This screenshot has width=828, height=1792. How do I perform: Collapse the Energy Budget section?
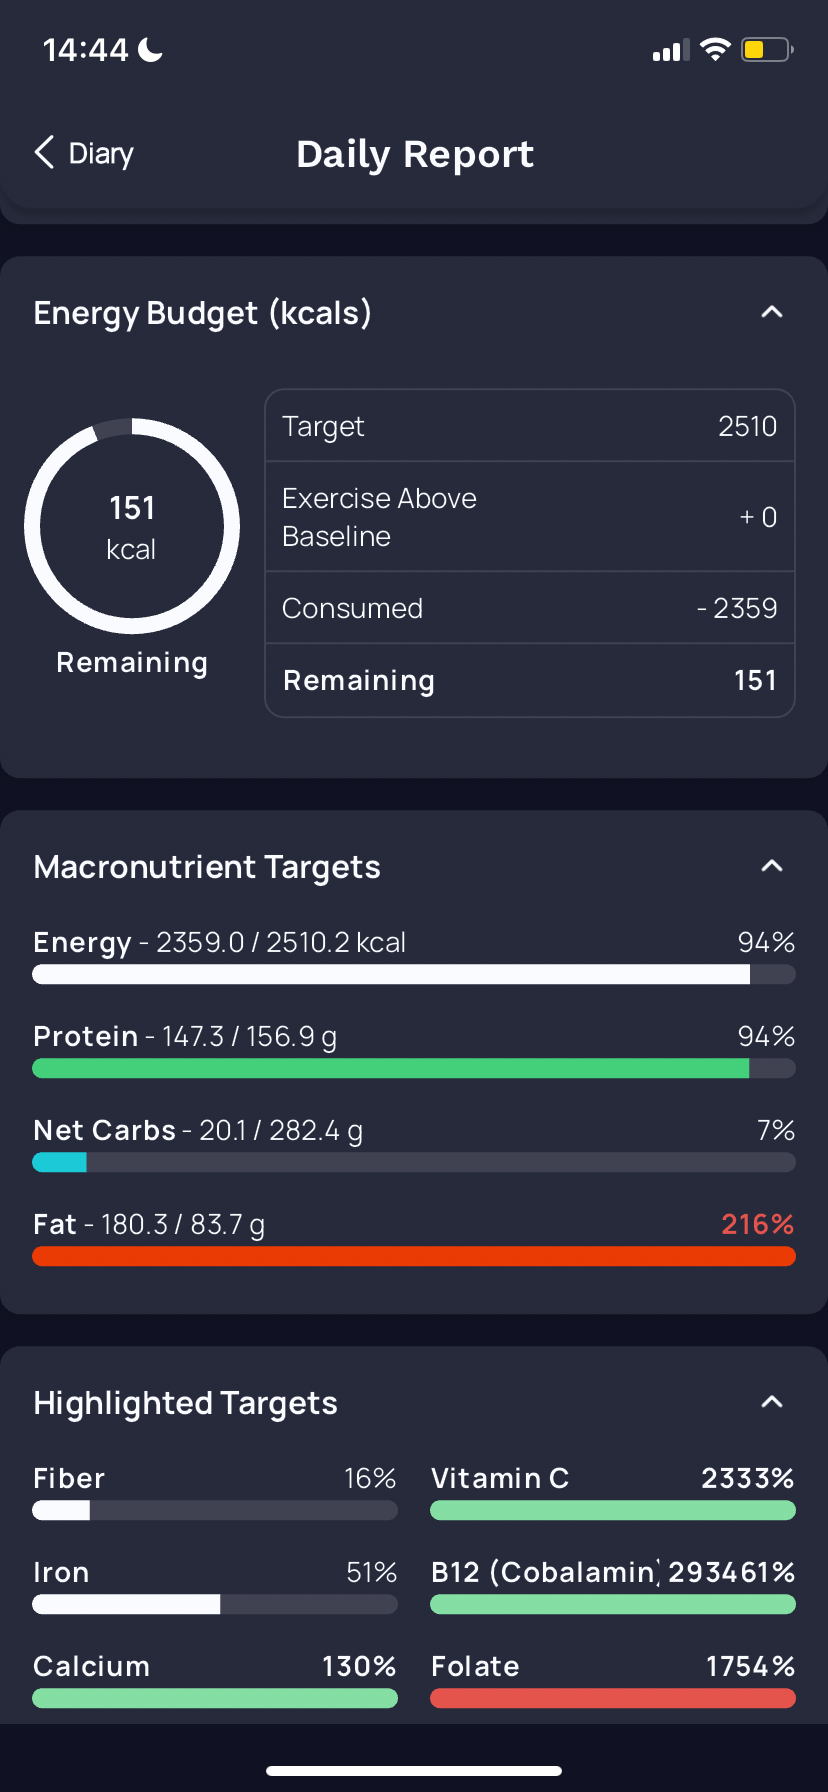point(771,312)
